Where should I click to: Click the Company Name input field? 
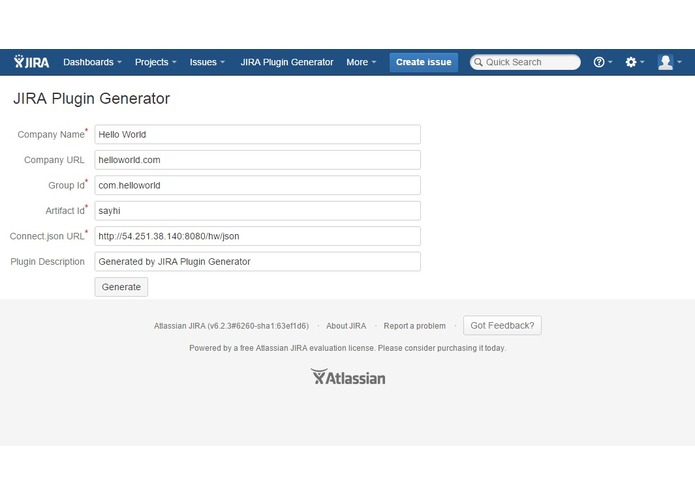[258, 134]
